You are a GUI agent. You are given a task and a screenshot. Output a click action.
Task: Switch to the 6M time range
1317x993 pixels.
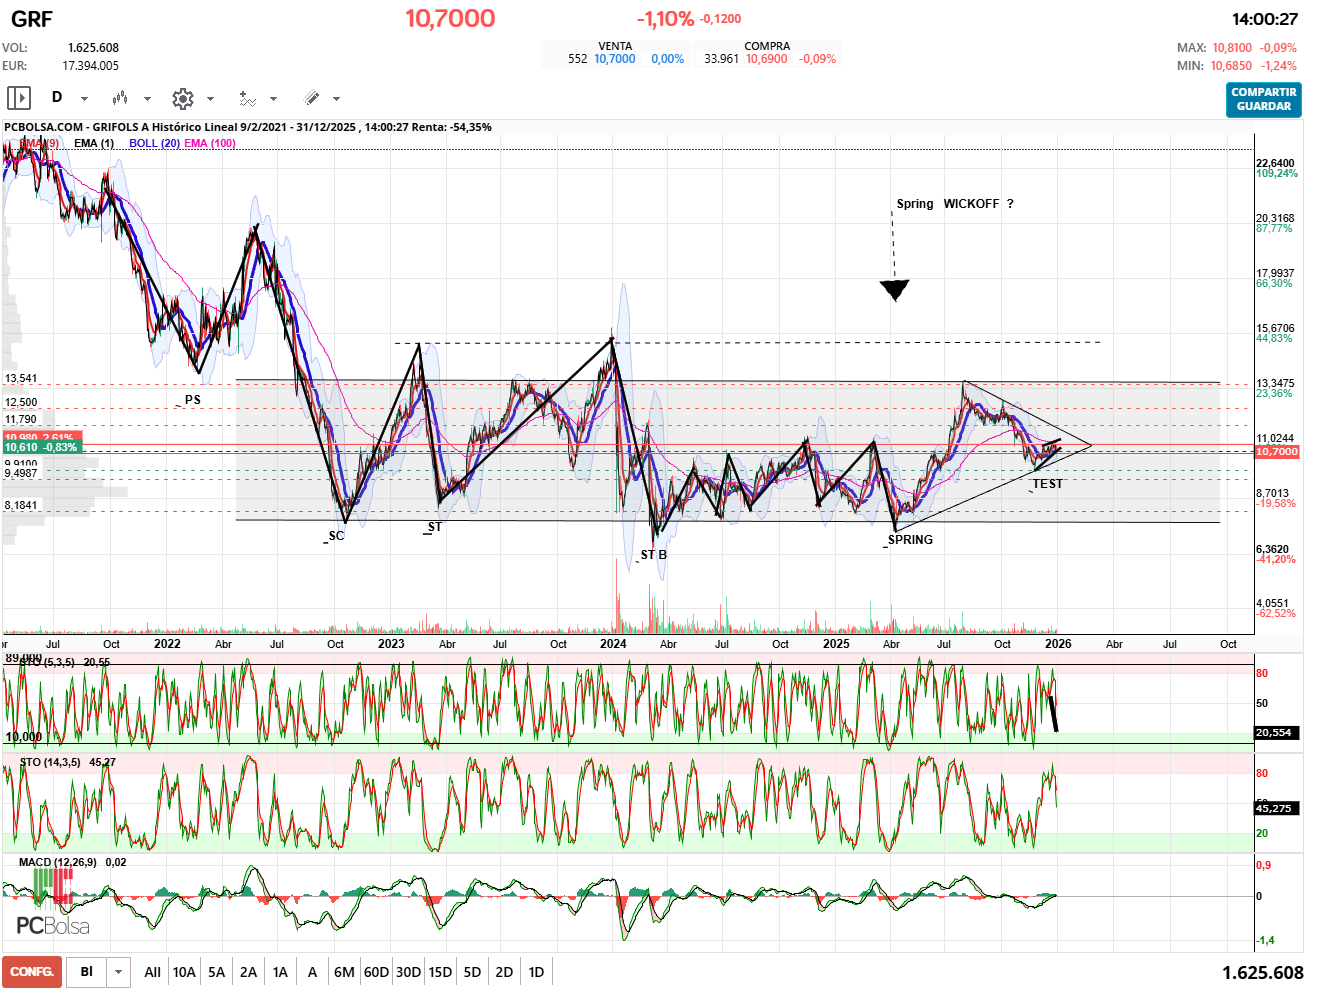pyautogui.click(x=344, y=972)
